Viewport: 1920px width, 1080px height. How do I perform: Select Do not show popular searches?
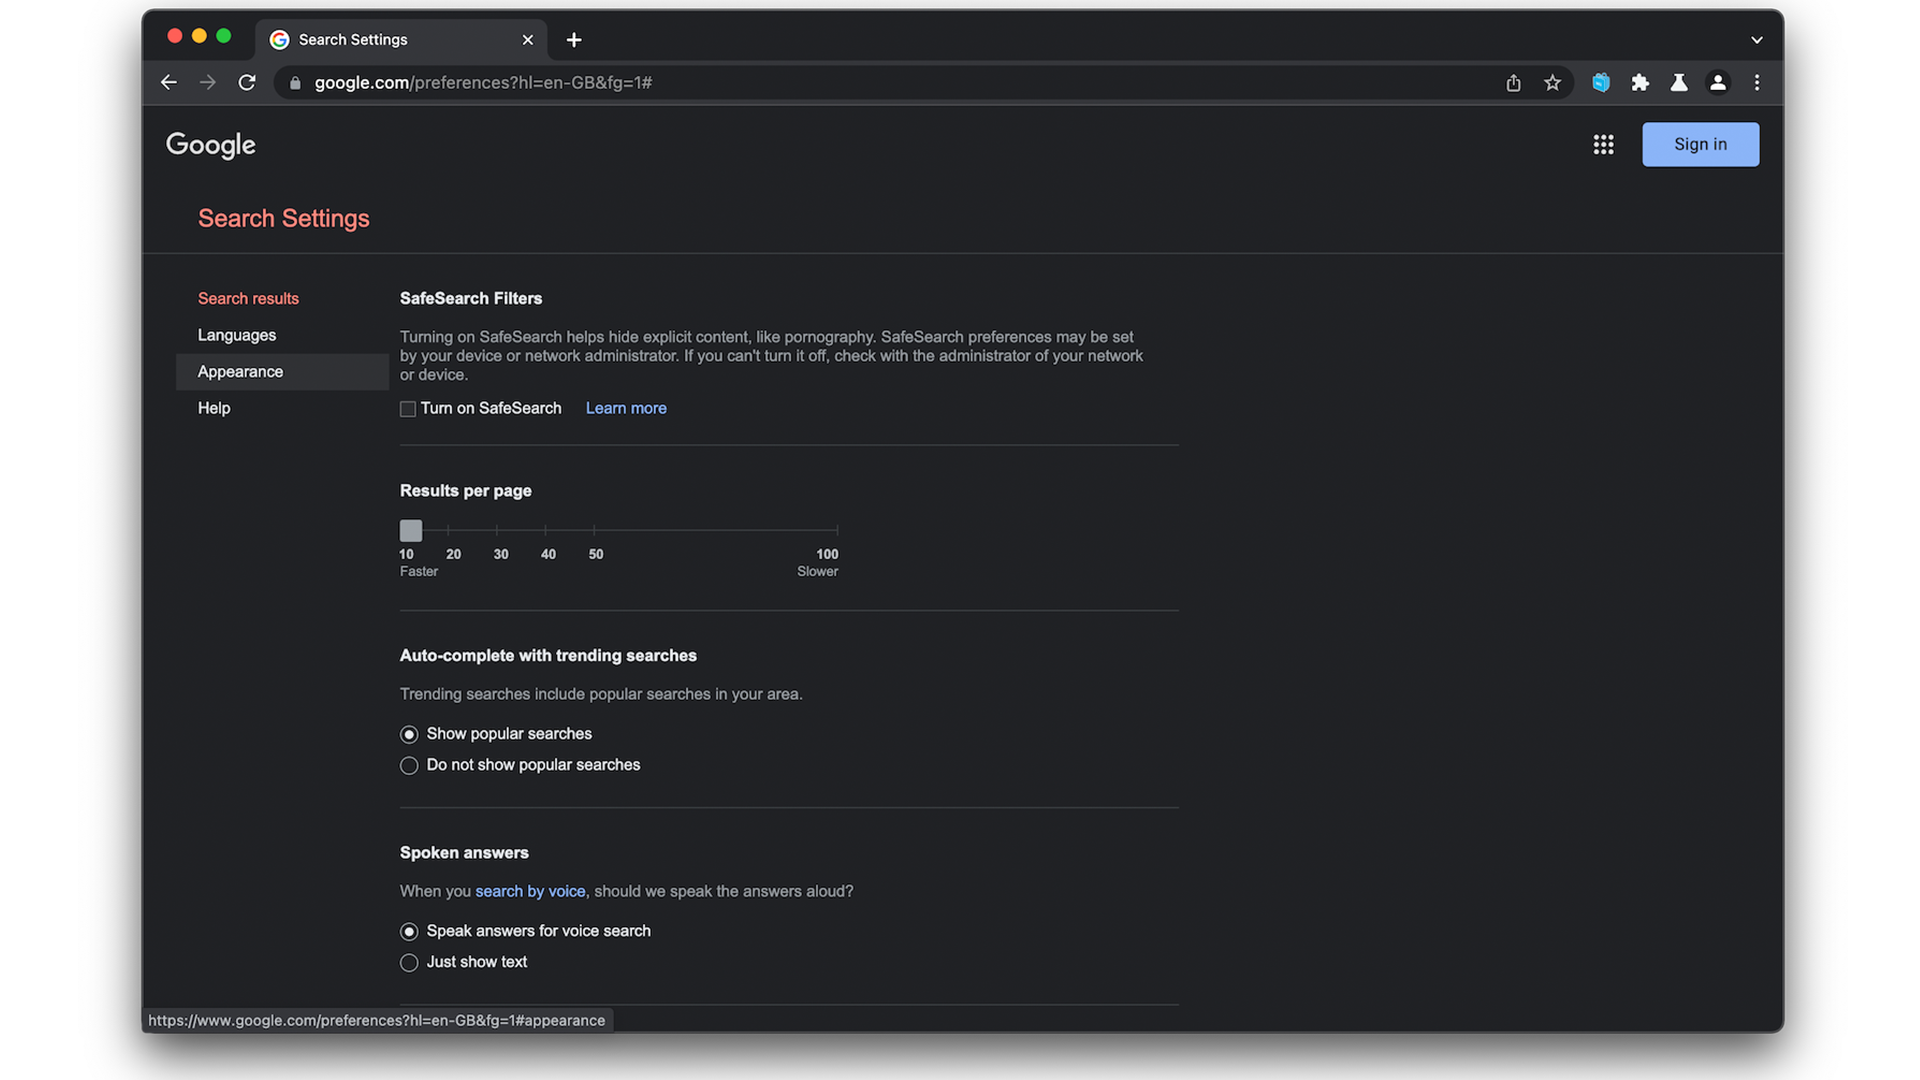click(409, 766)
